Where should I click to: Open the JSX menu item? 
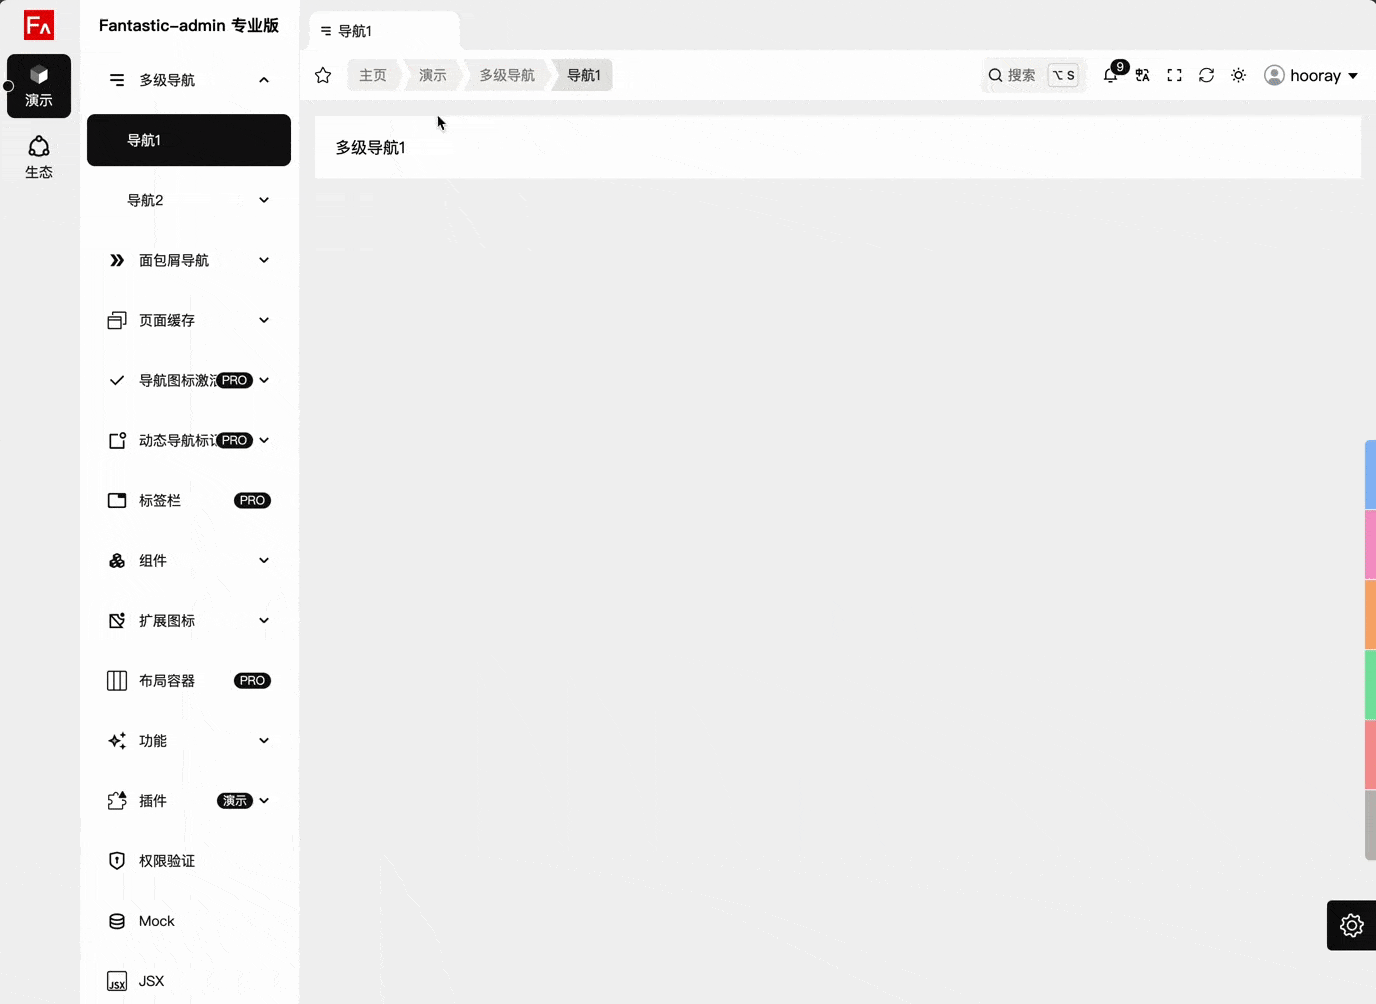[x=189, y=981]
